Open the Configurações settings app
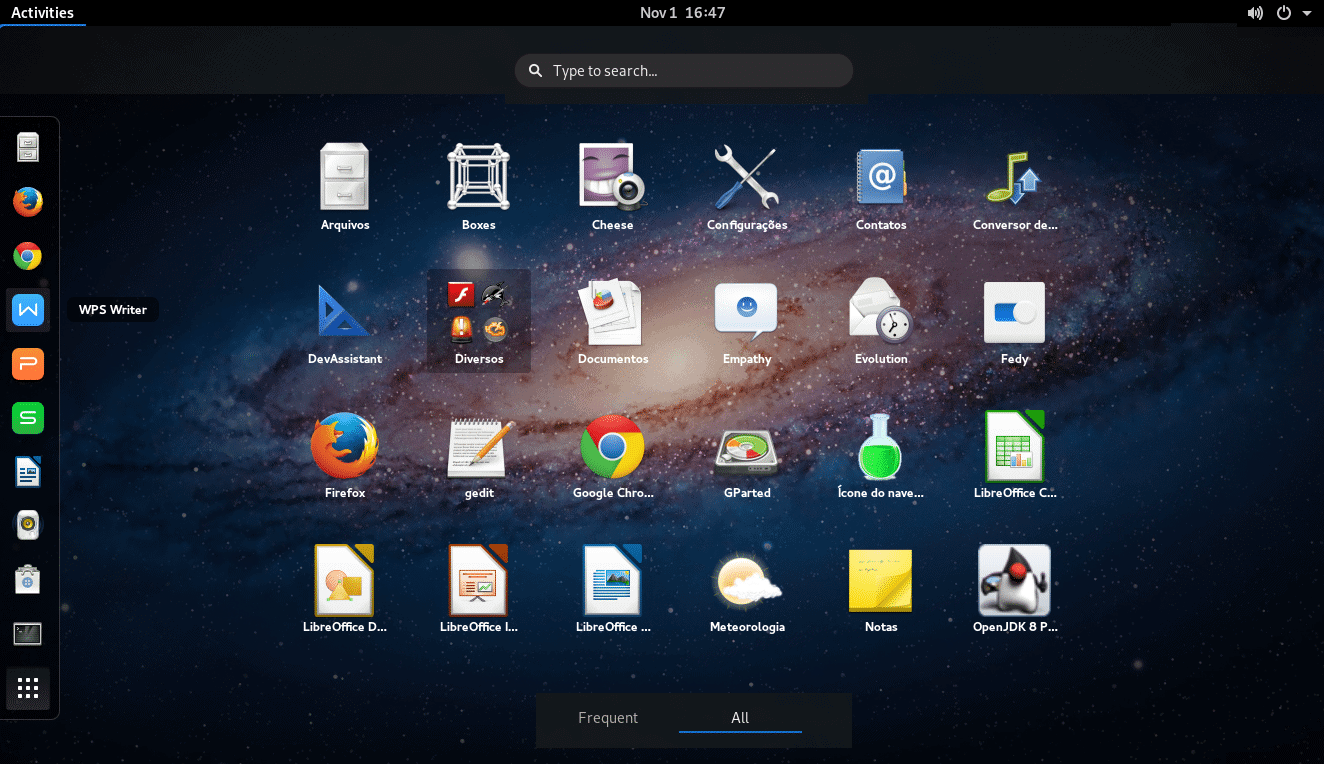The width and height of the screenshot is (1324, 764). coord(746,176)
